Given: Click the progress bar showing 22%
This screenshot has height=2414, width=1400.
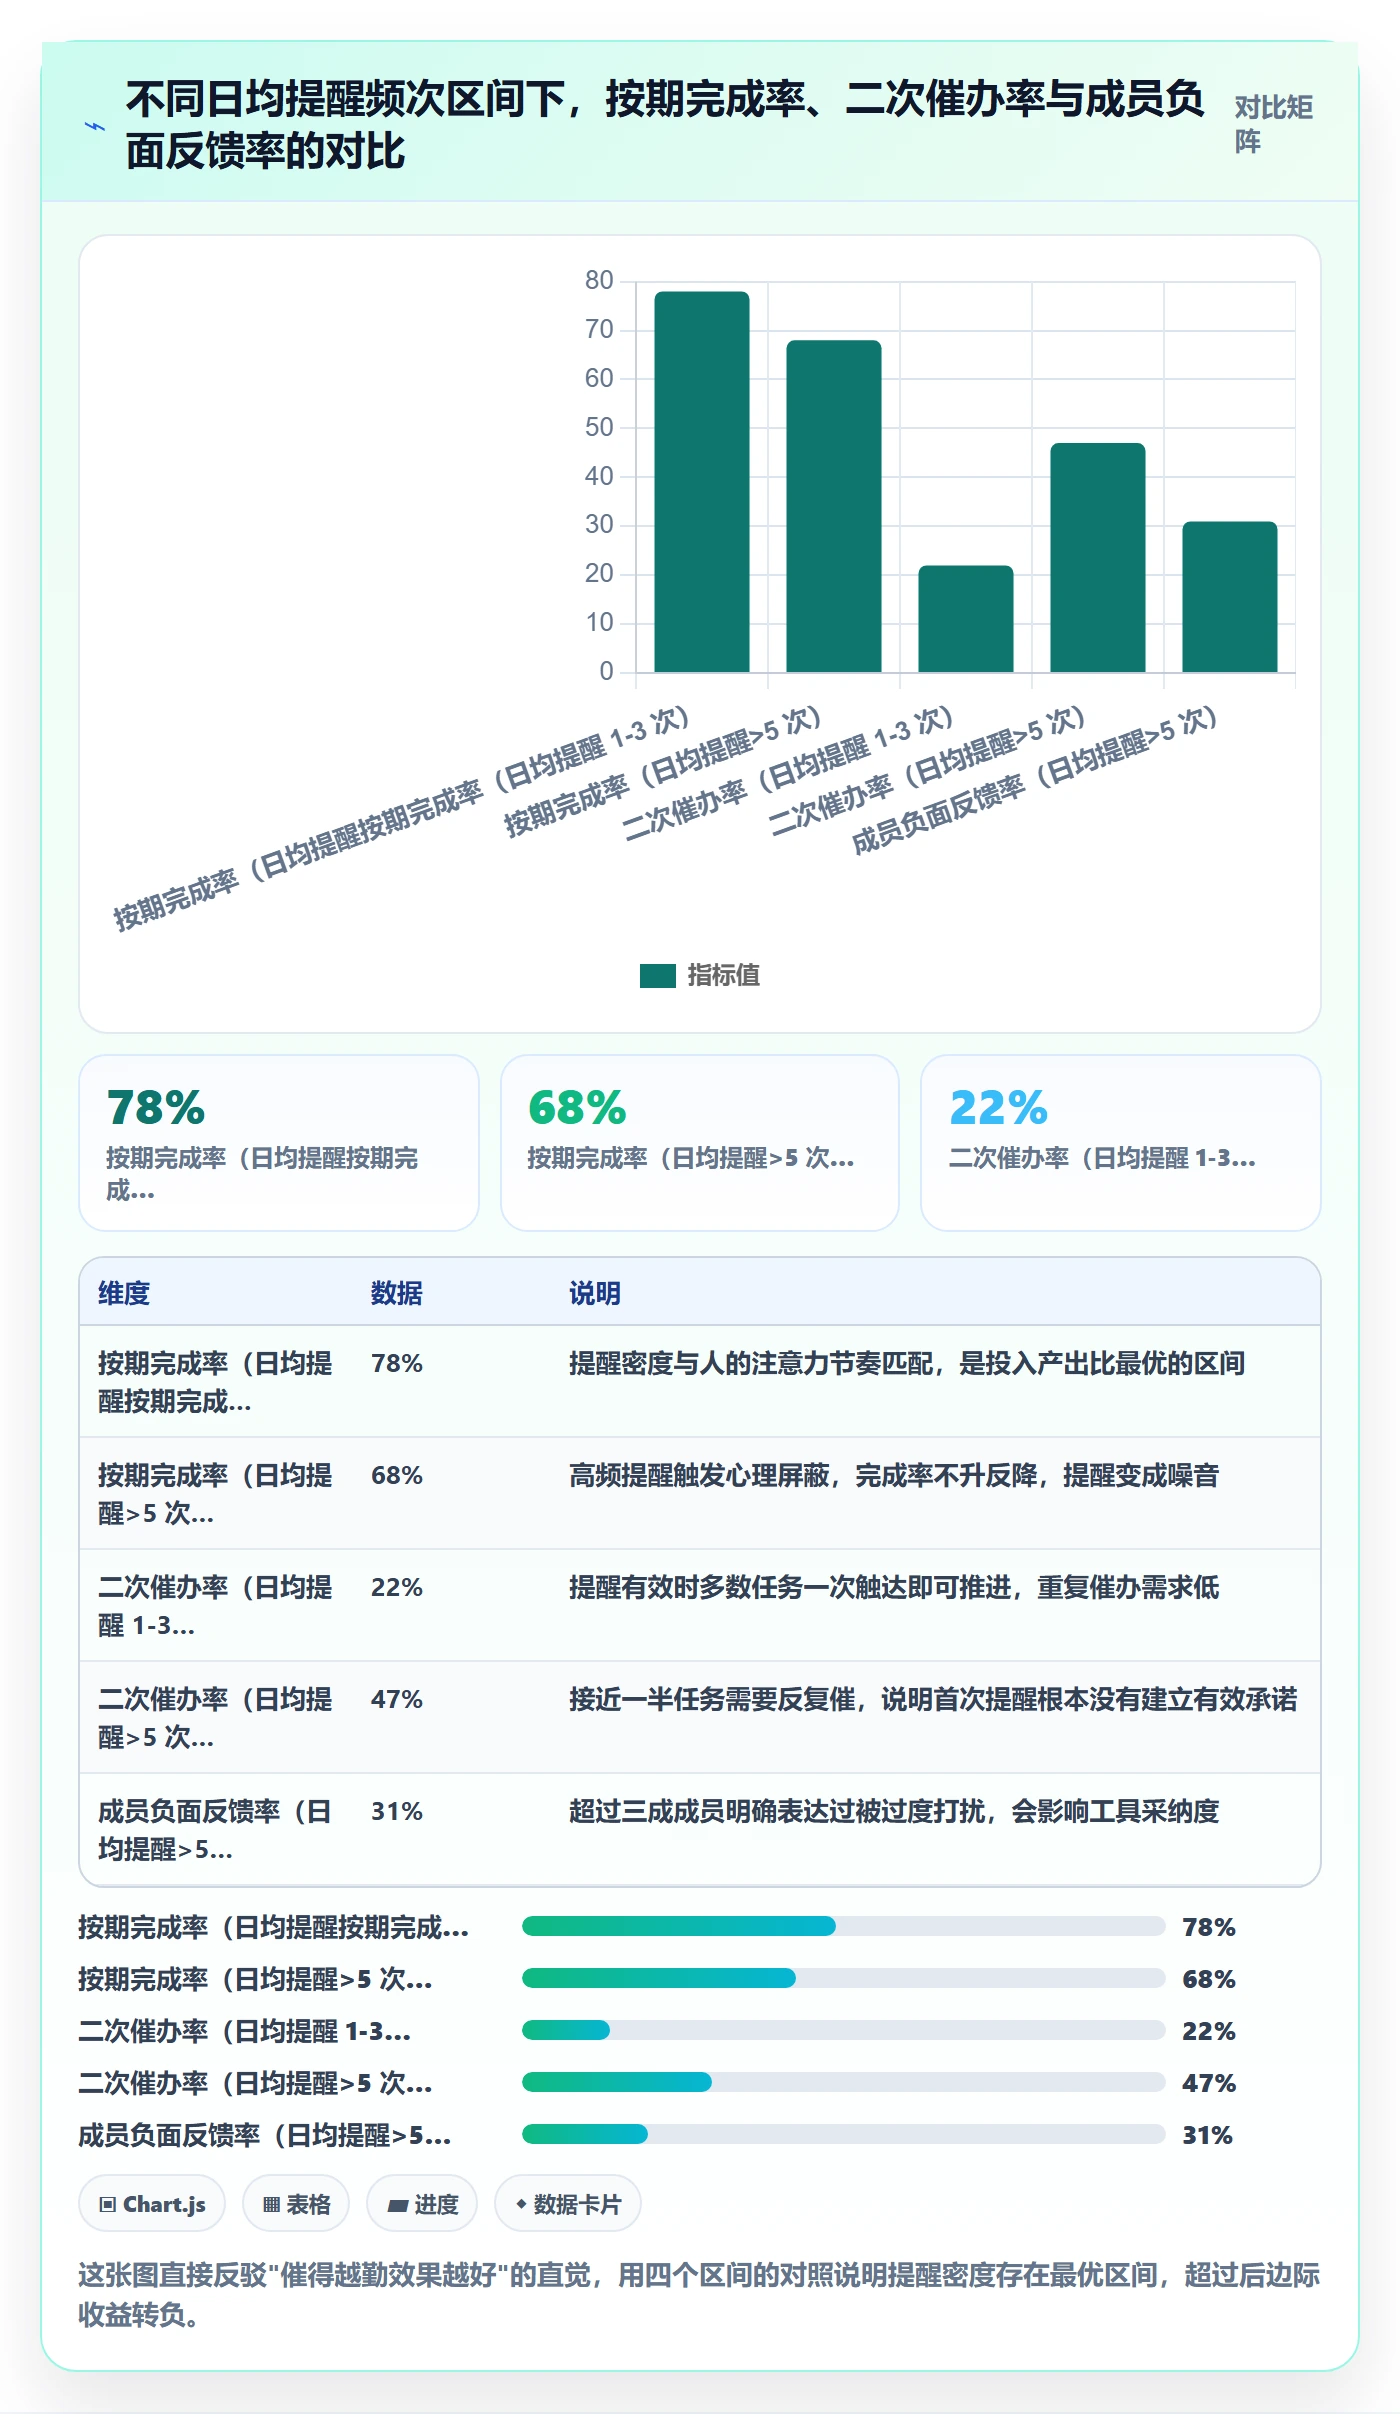Looking at the screenshot, I should [x=844, y=2030].
